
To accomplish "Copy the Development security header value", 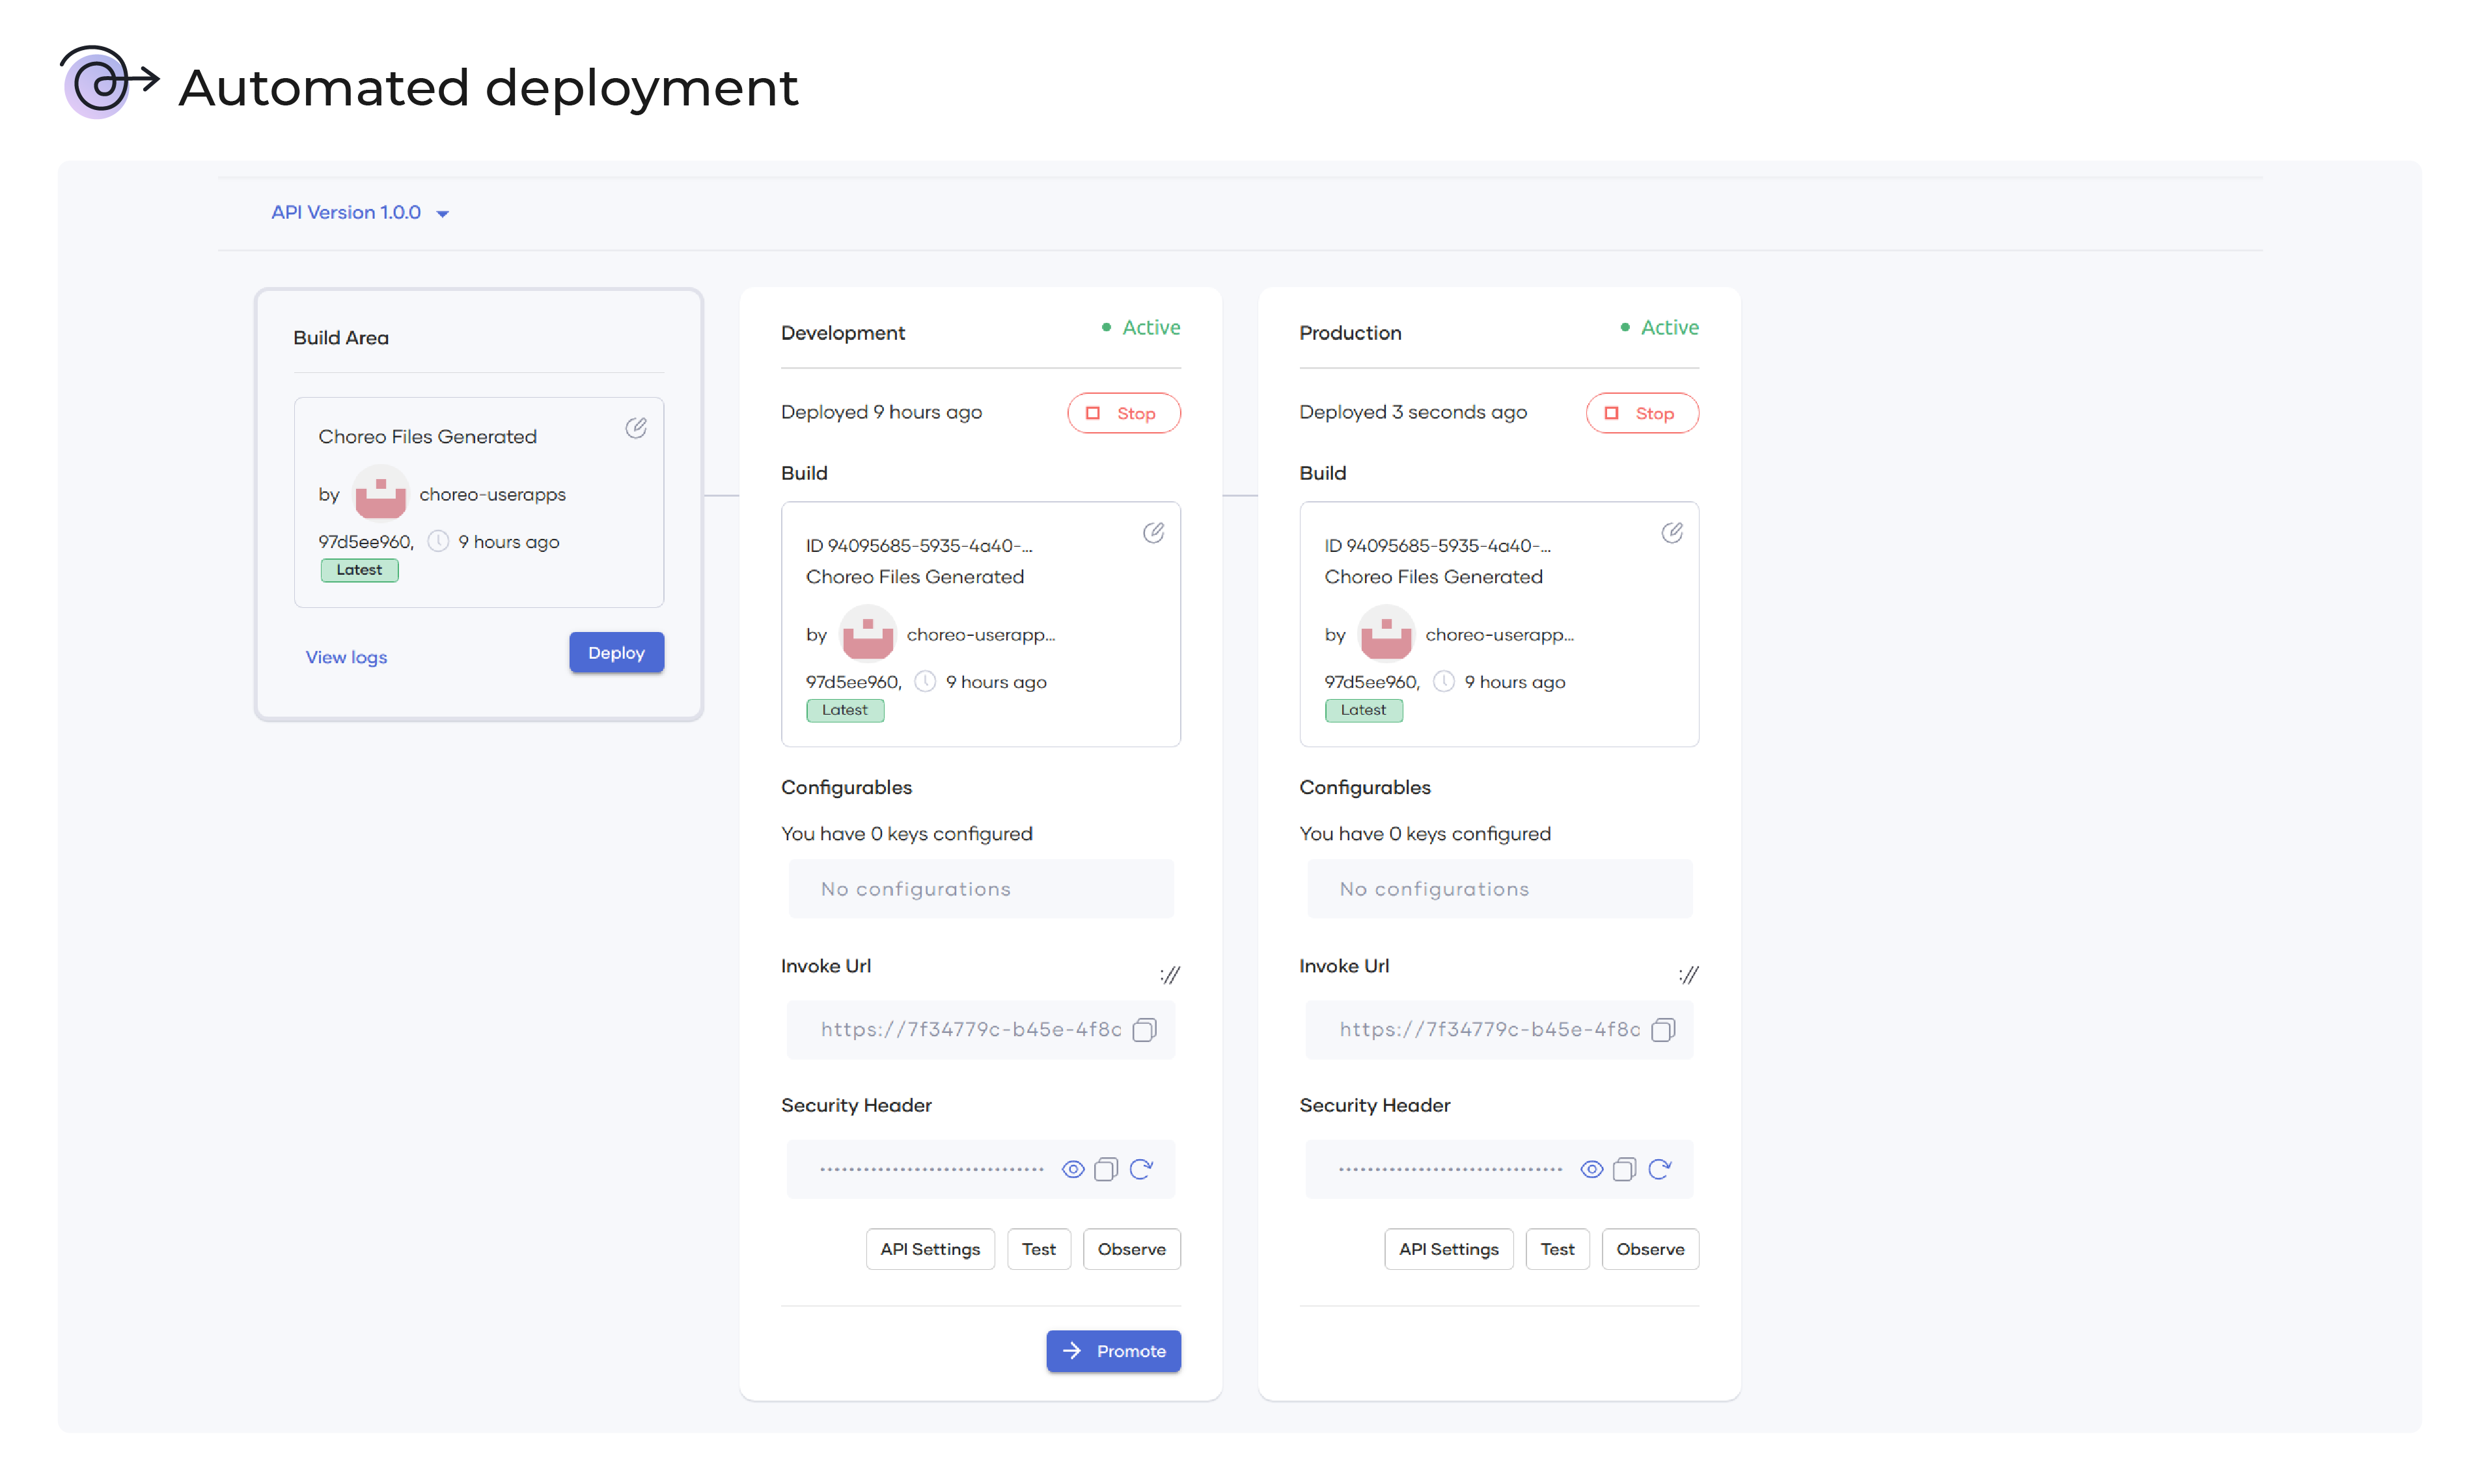I will click(1106, 1169).
